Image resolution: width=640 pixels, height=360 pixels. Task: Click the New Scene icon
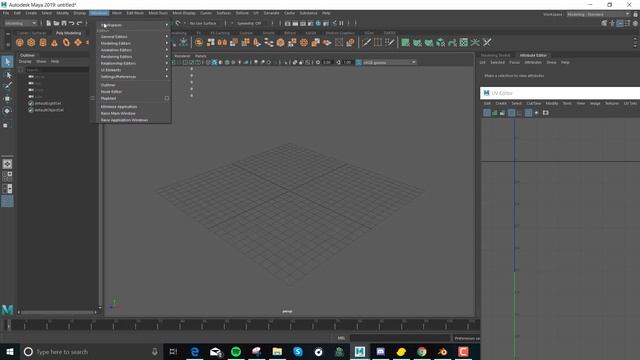click(x=49, y=23)
